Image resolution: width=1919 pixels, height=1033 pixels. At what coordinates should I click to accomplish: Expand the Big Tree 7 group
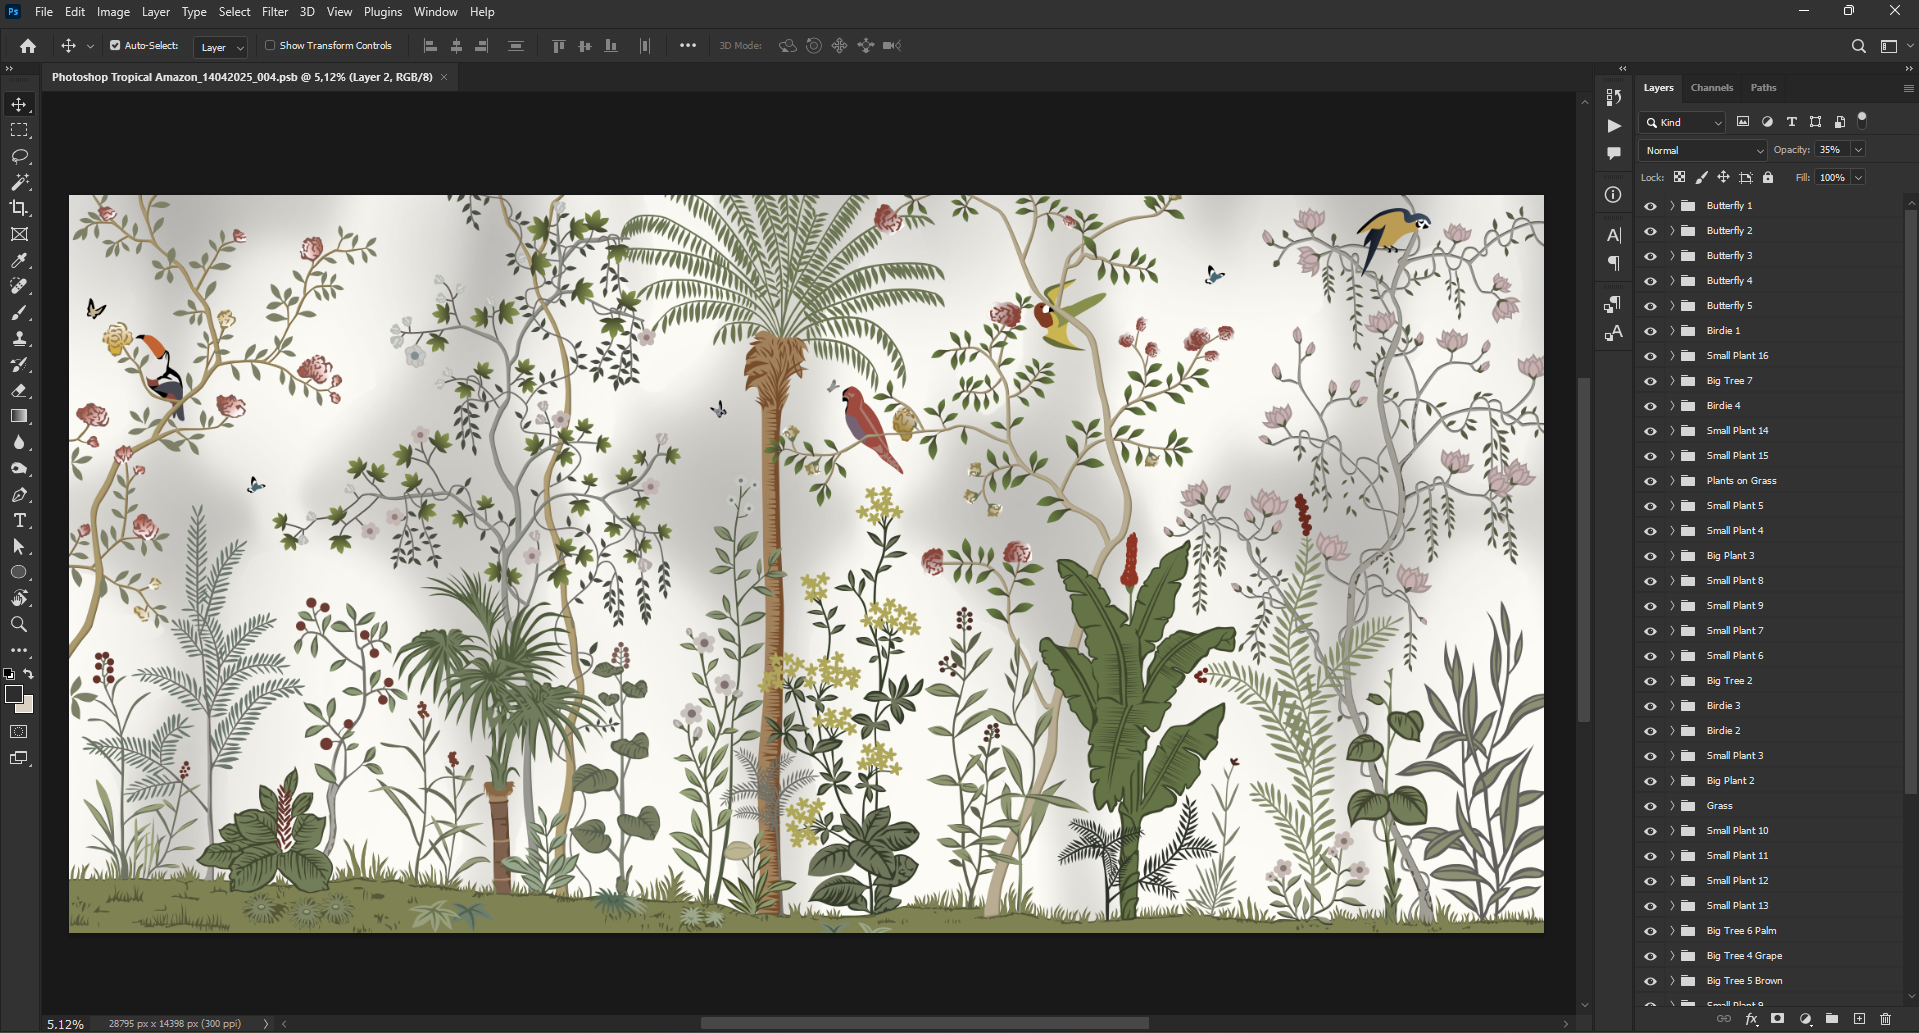tap(1672, 381)
